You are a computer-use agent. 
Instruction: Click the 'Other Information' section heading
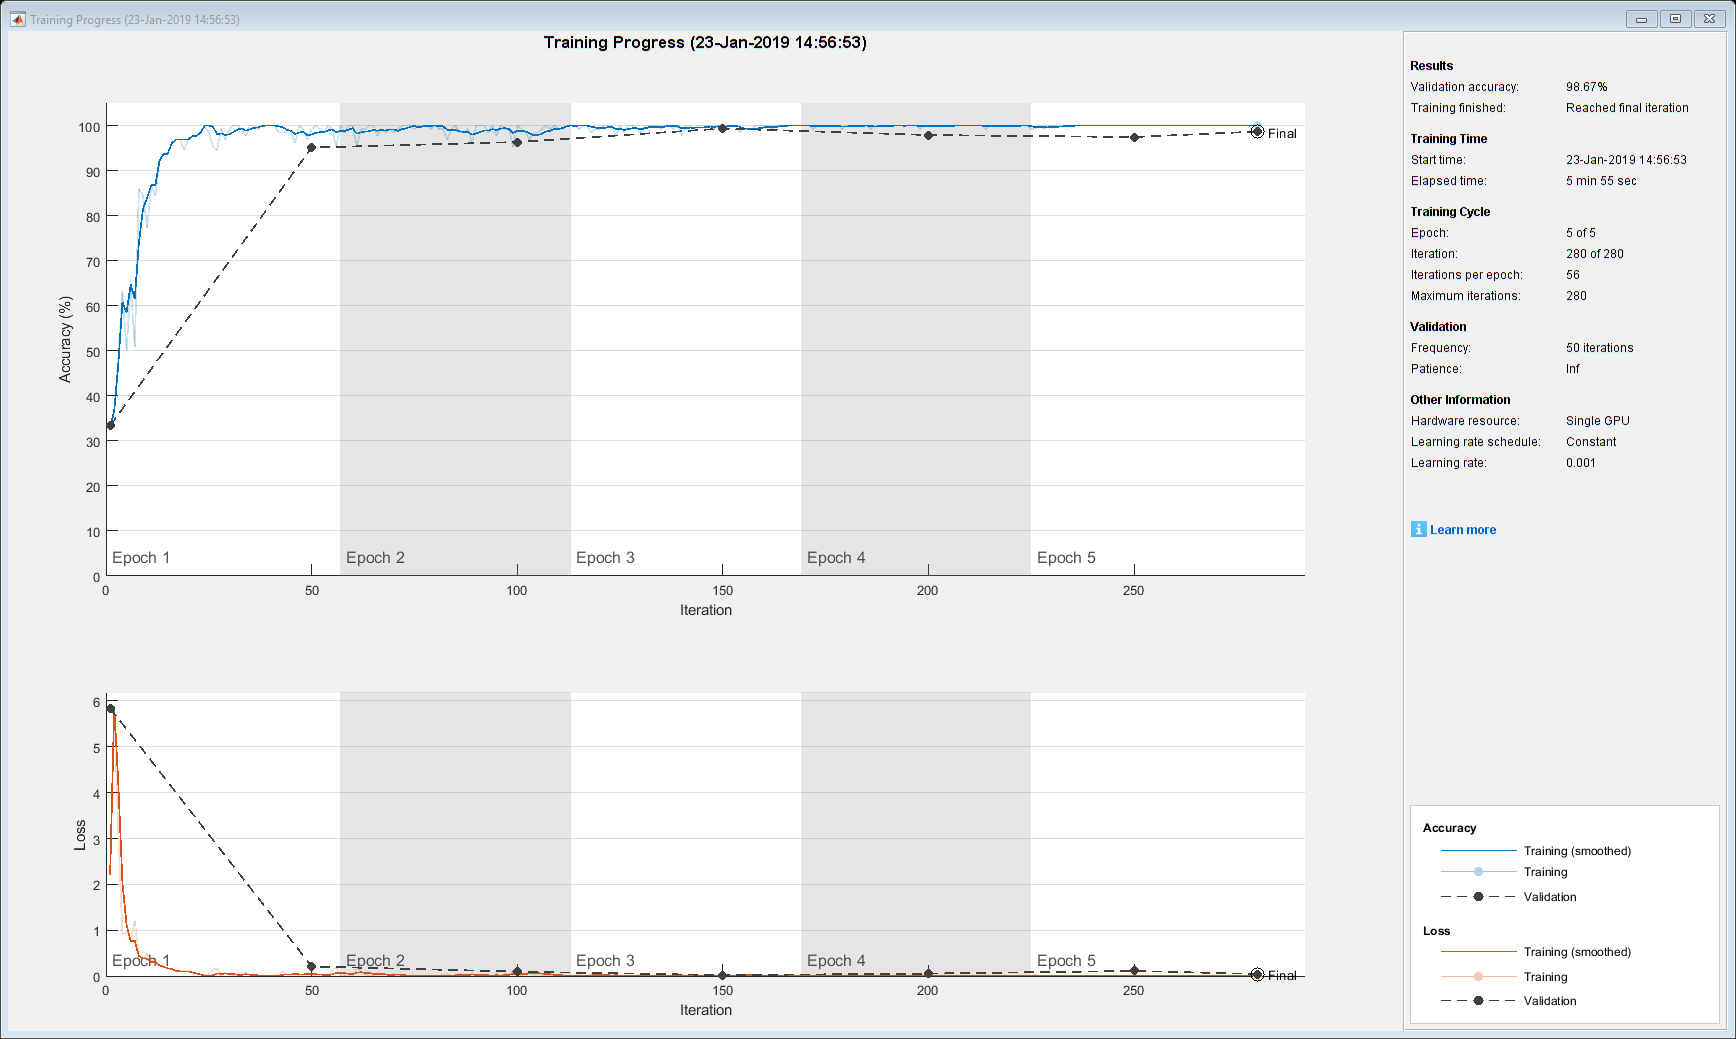[1460, 400]
